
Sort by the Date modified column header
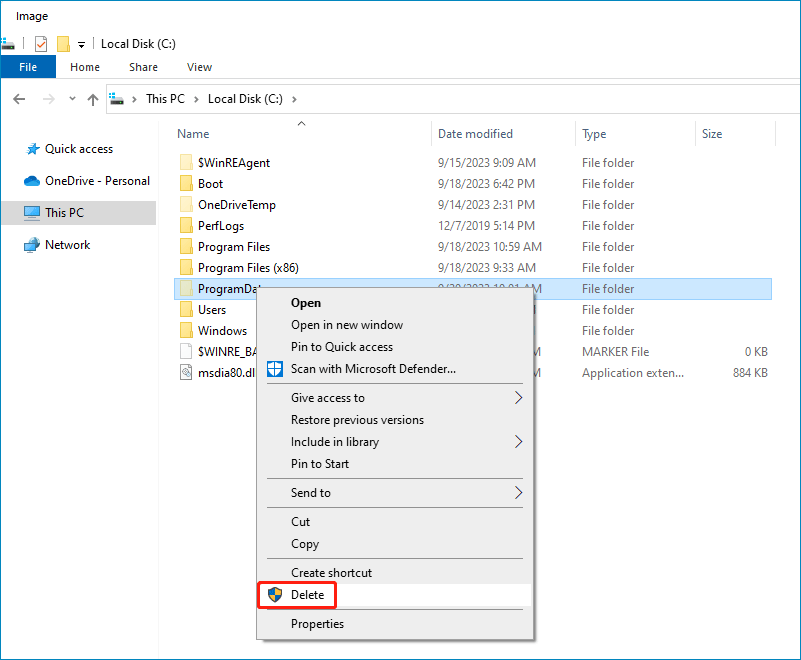coord(475,134)
